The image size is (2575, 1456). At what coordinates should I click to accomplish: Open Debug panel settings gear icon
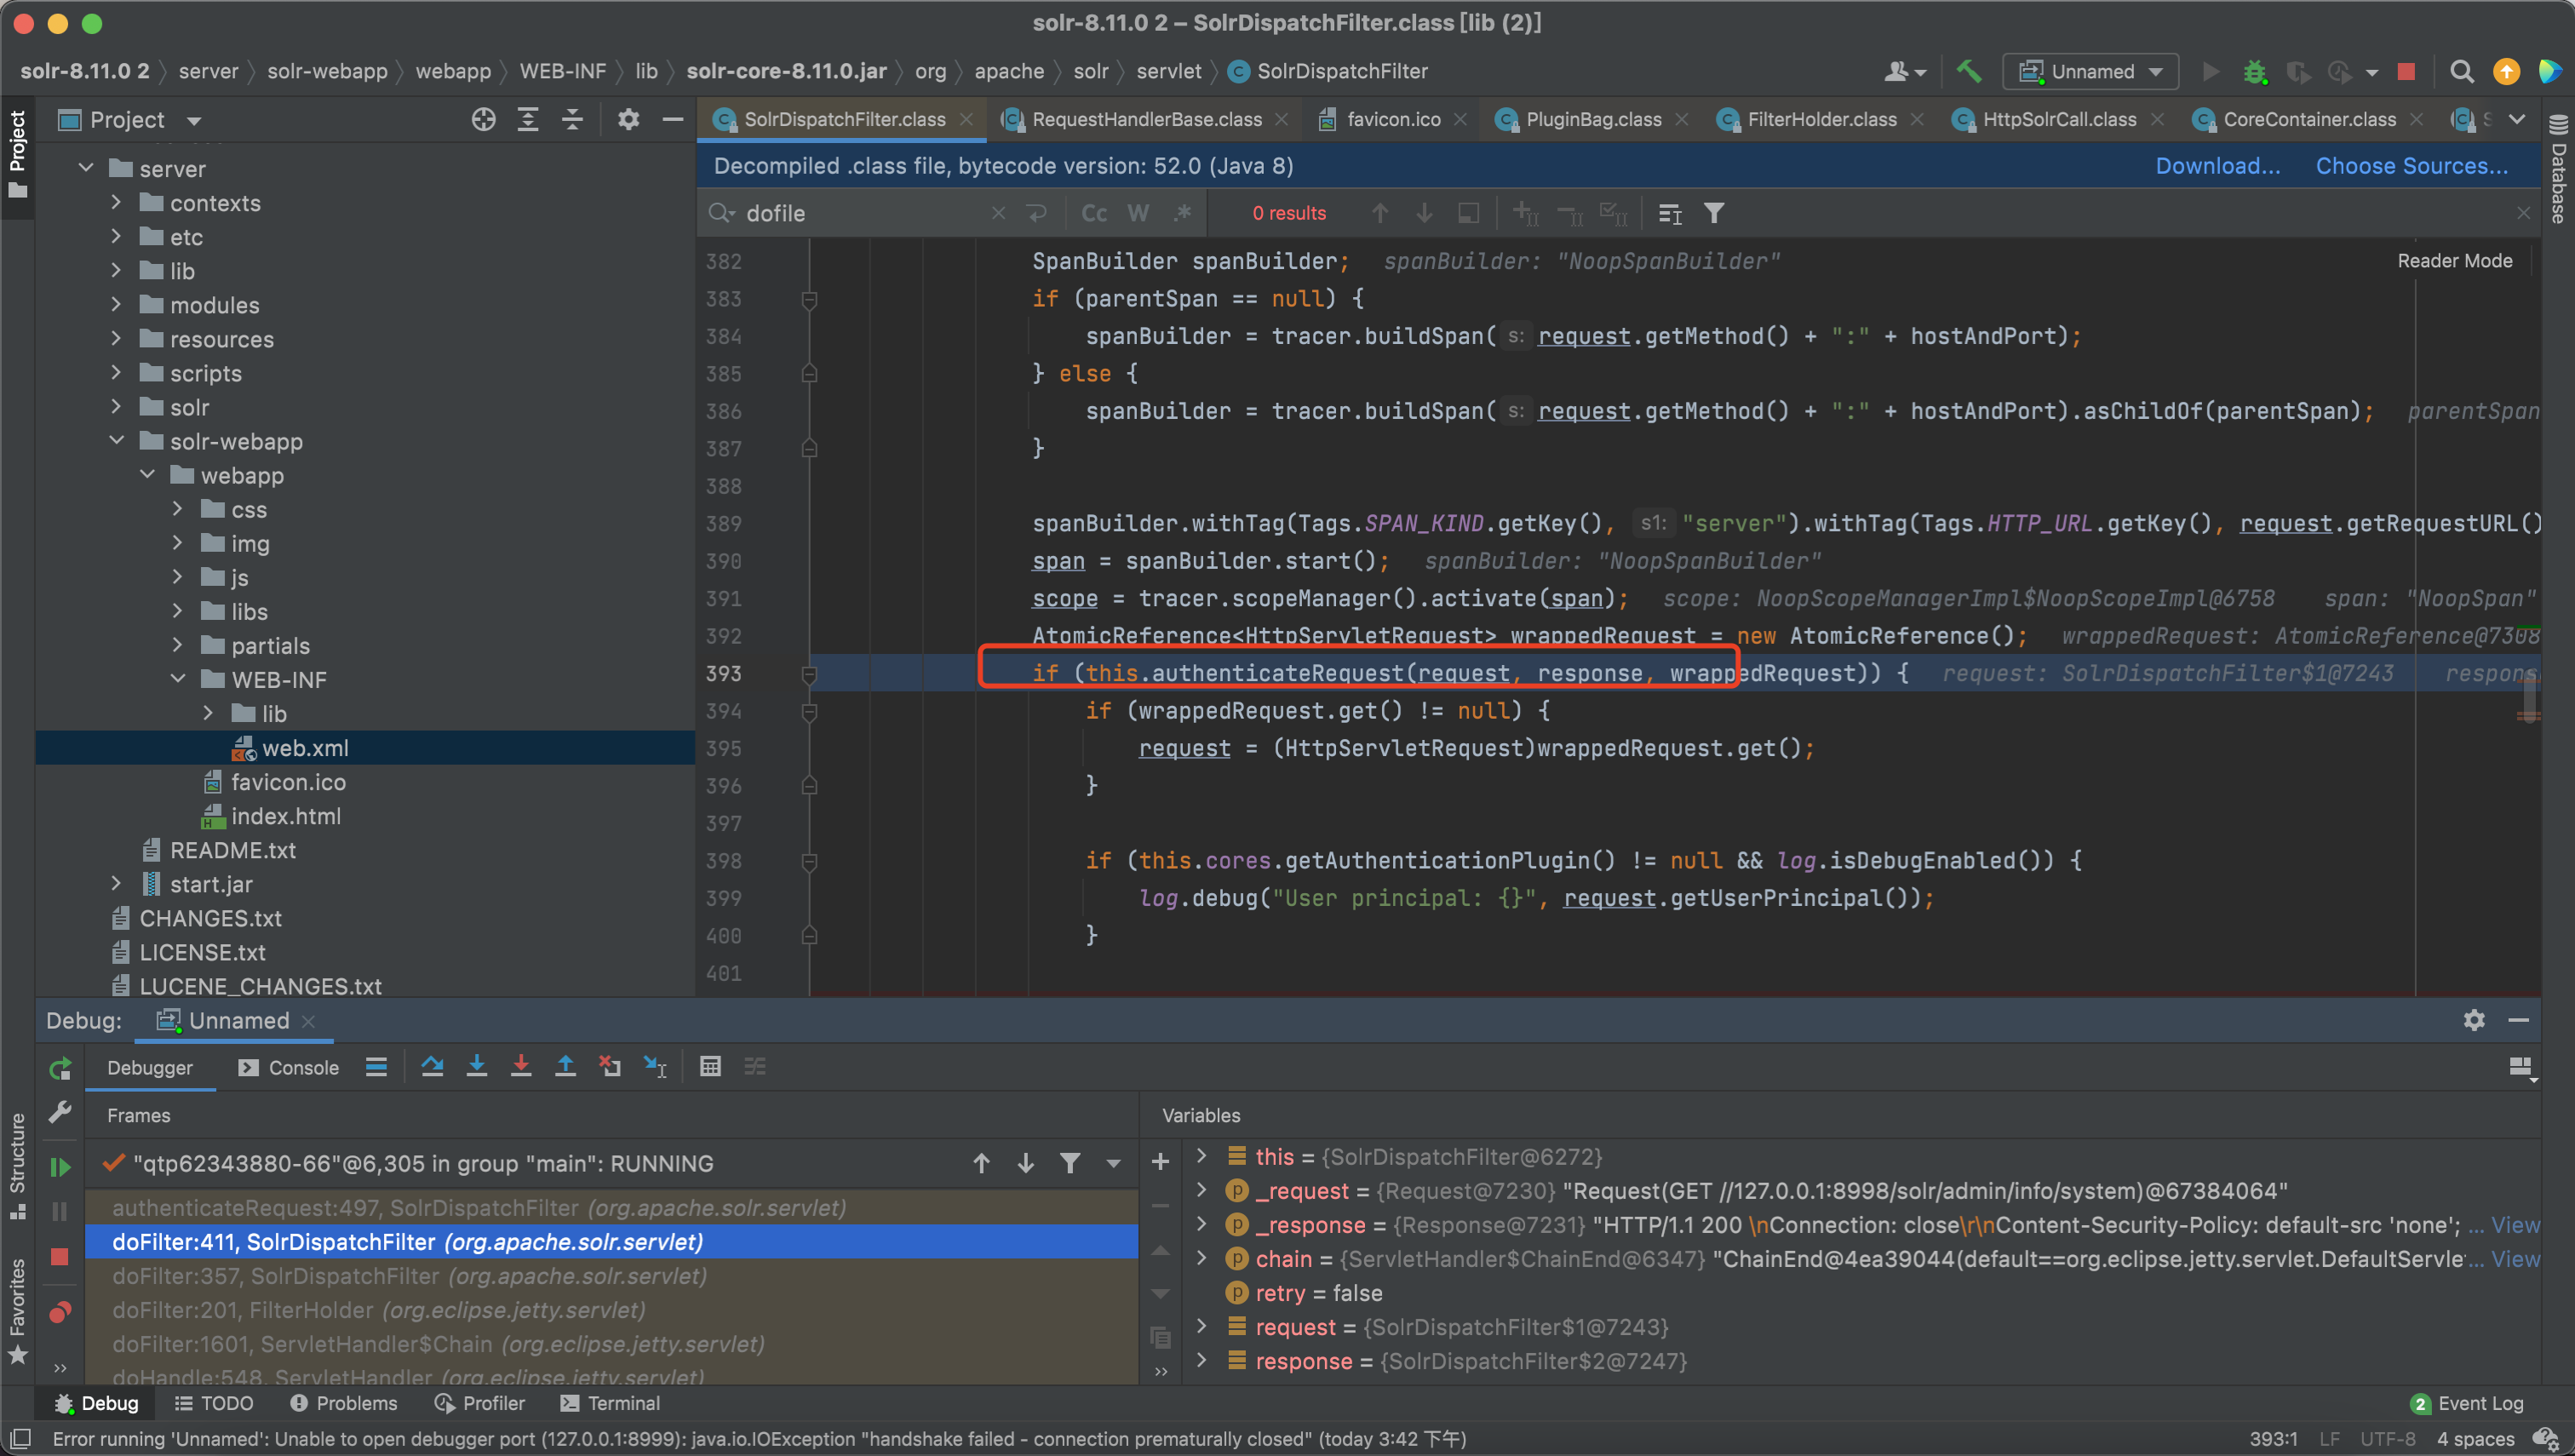click(2473, 1019)
